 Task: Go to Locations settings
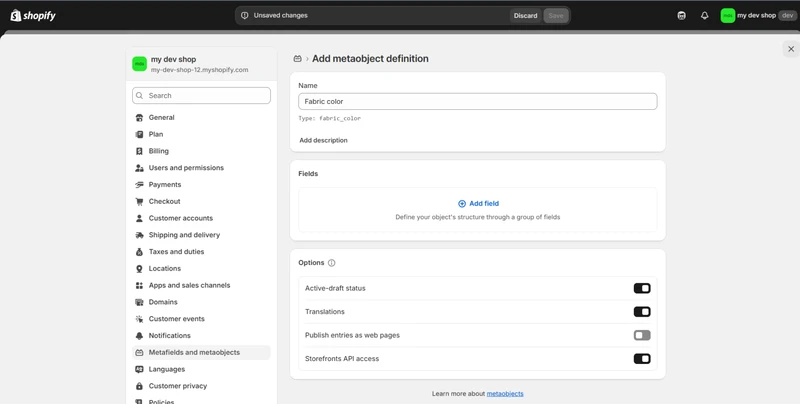201,269
